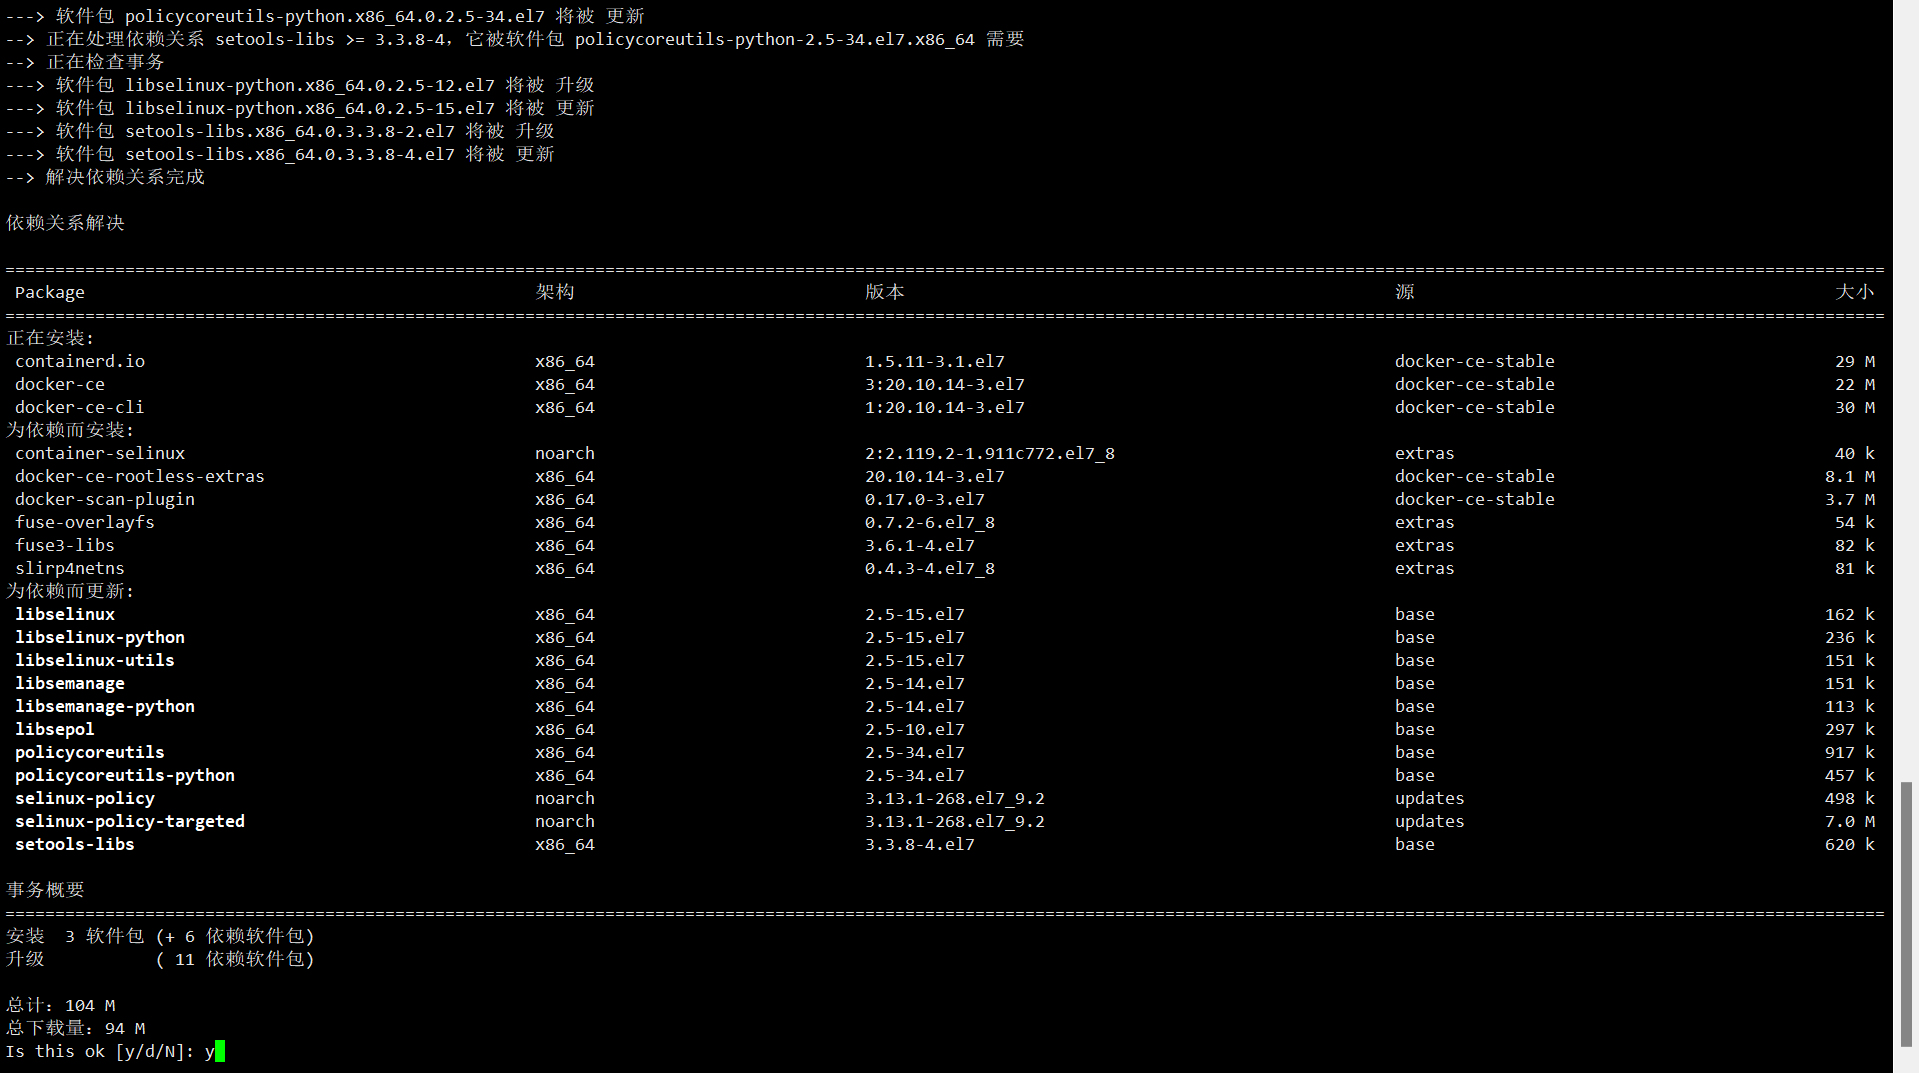Click version 3:20.10.14-3.el7 of docker-ce

945,384
